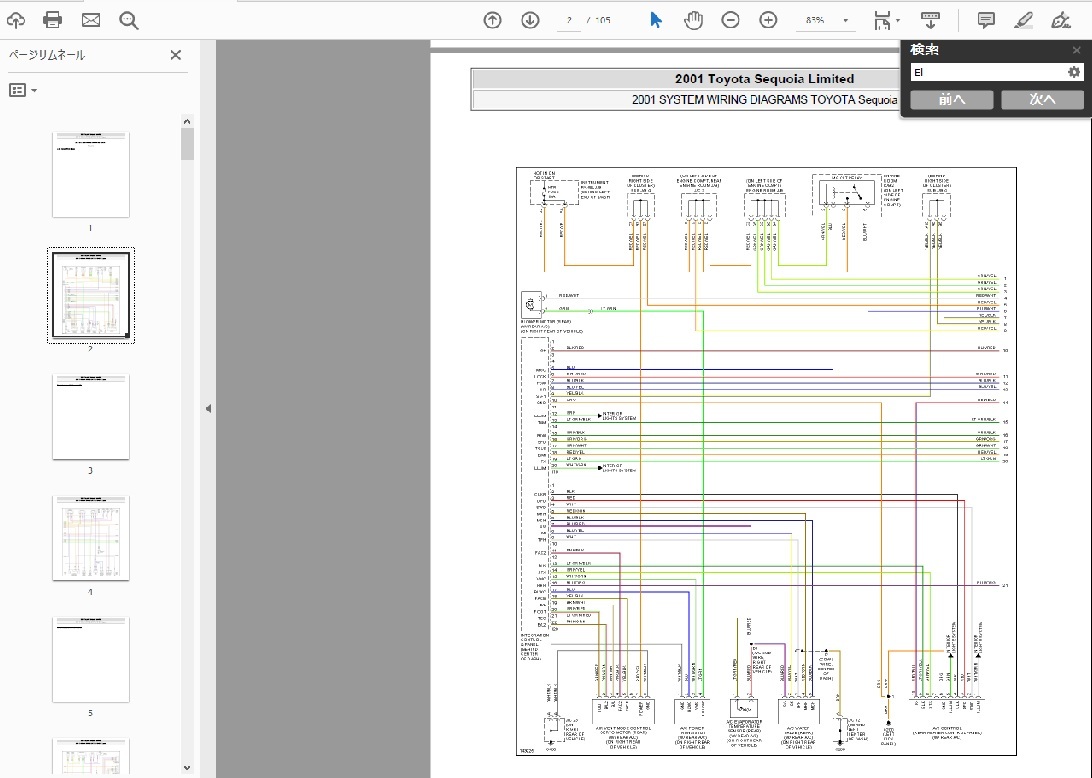Collapse the left panel with triangle
The height and width of the screenshot is (778, 1092).
208,409
